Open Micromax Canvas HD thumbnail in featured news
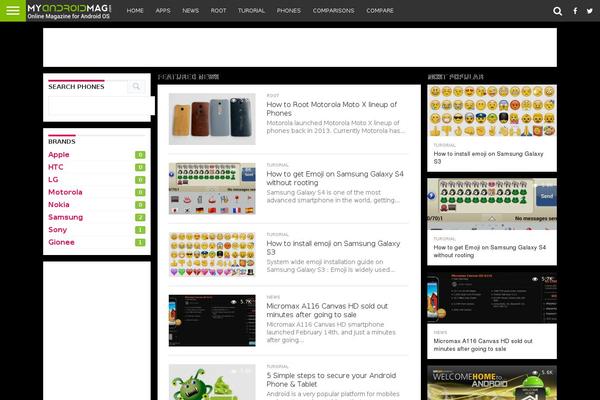 pos(212,321)
